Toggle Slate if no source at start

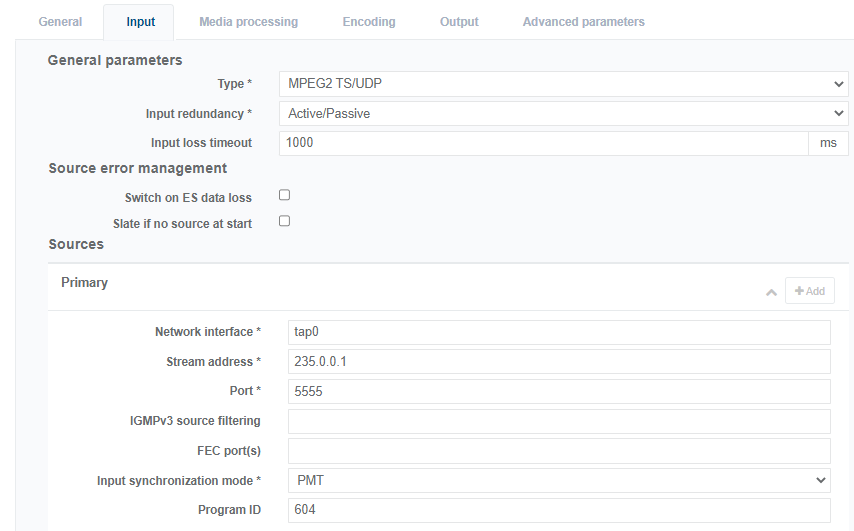(x=284, y=221)
